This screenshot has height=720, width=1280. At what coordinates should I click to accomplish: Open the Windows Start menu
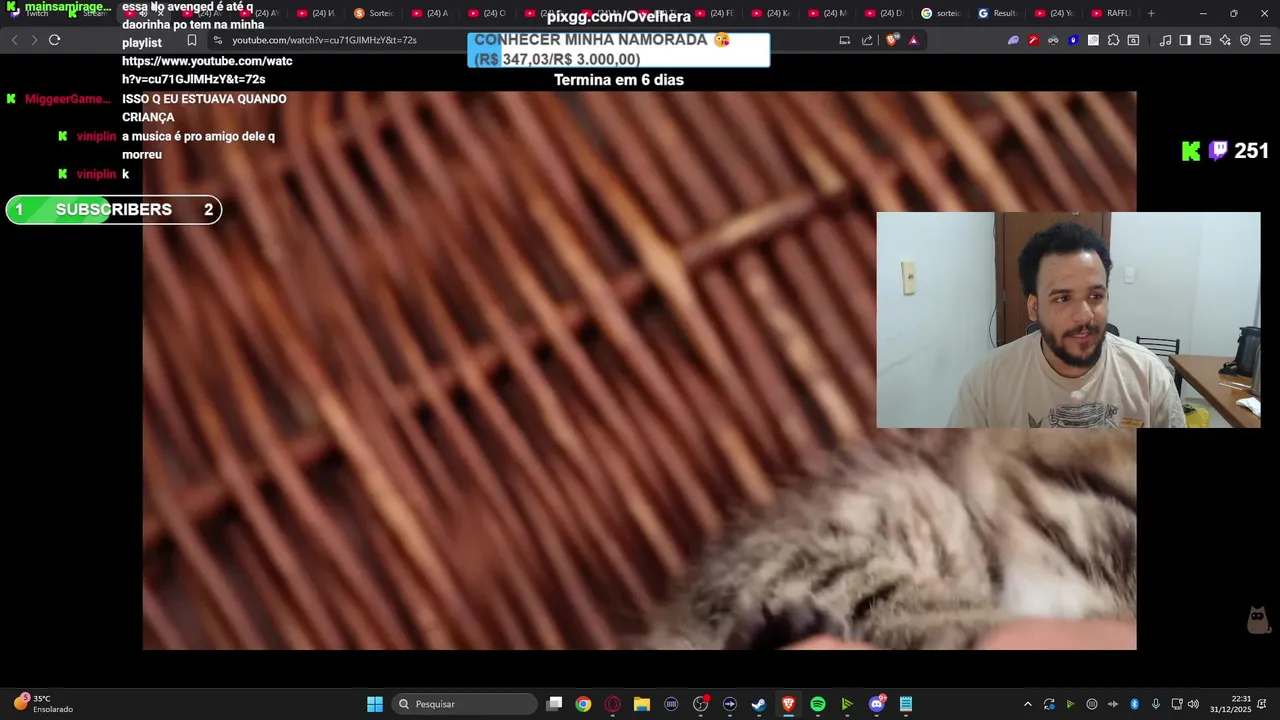click(375, 704)
